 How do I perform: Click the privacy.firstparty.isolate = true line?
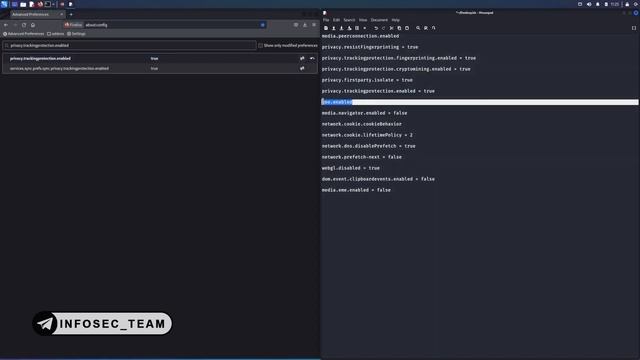367,80
